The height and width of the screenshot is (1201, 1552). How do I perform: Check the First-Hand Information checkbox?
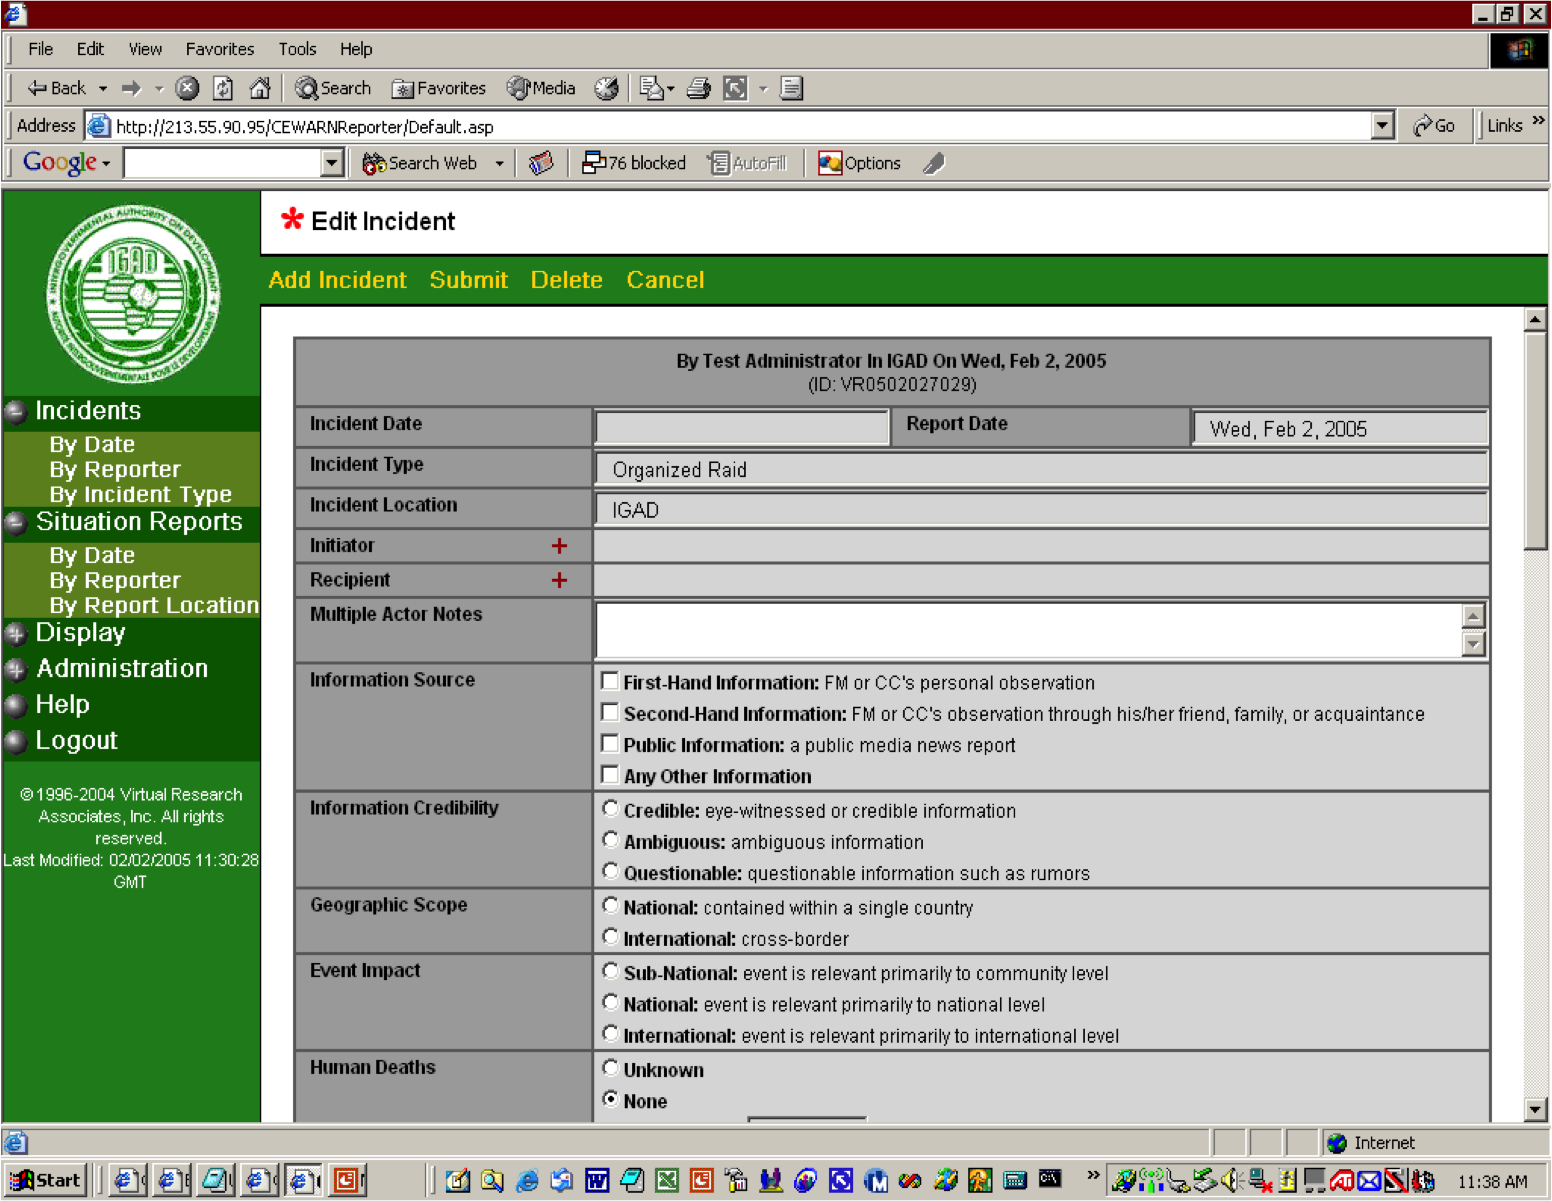(x=610, y=682)
